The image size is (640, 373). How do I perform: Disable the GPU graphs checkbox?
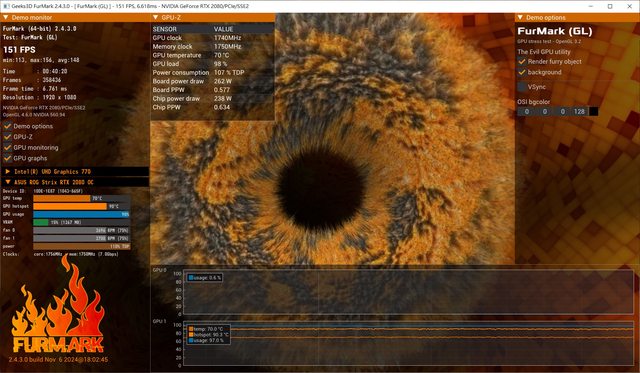7,158
